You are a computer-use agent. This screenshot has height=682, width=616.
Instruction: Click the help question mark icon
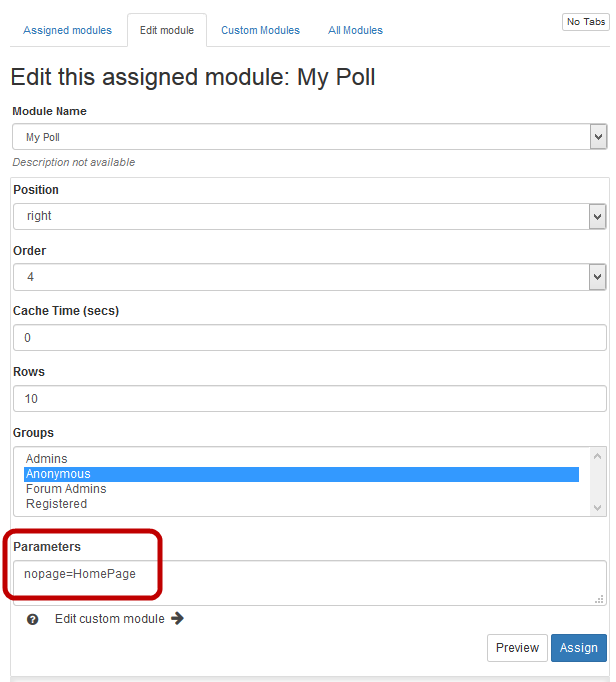[33, 619]
